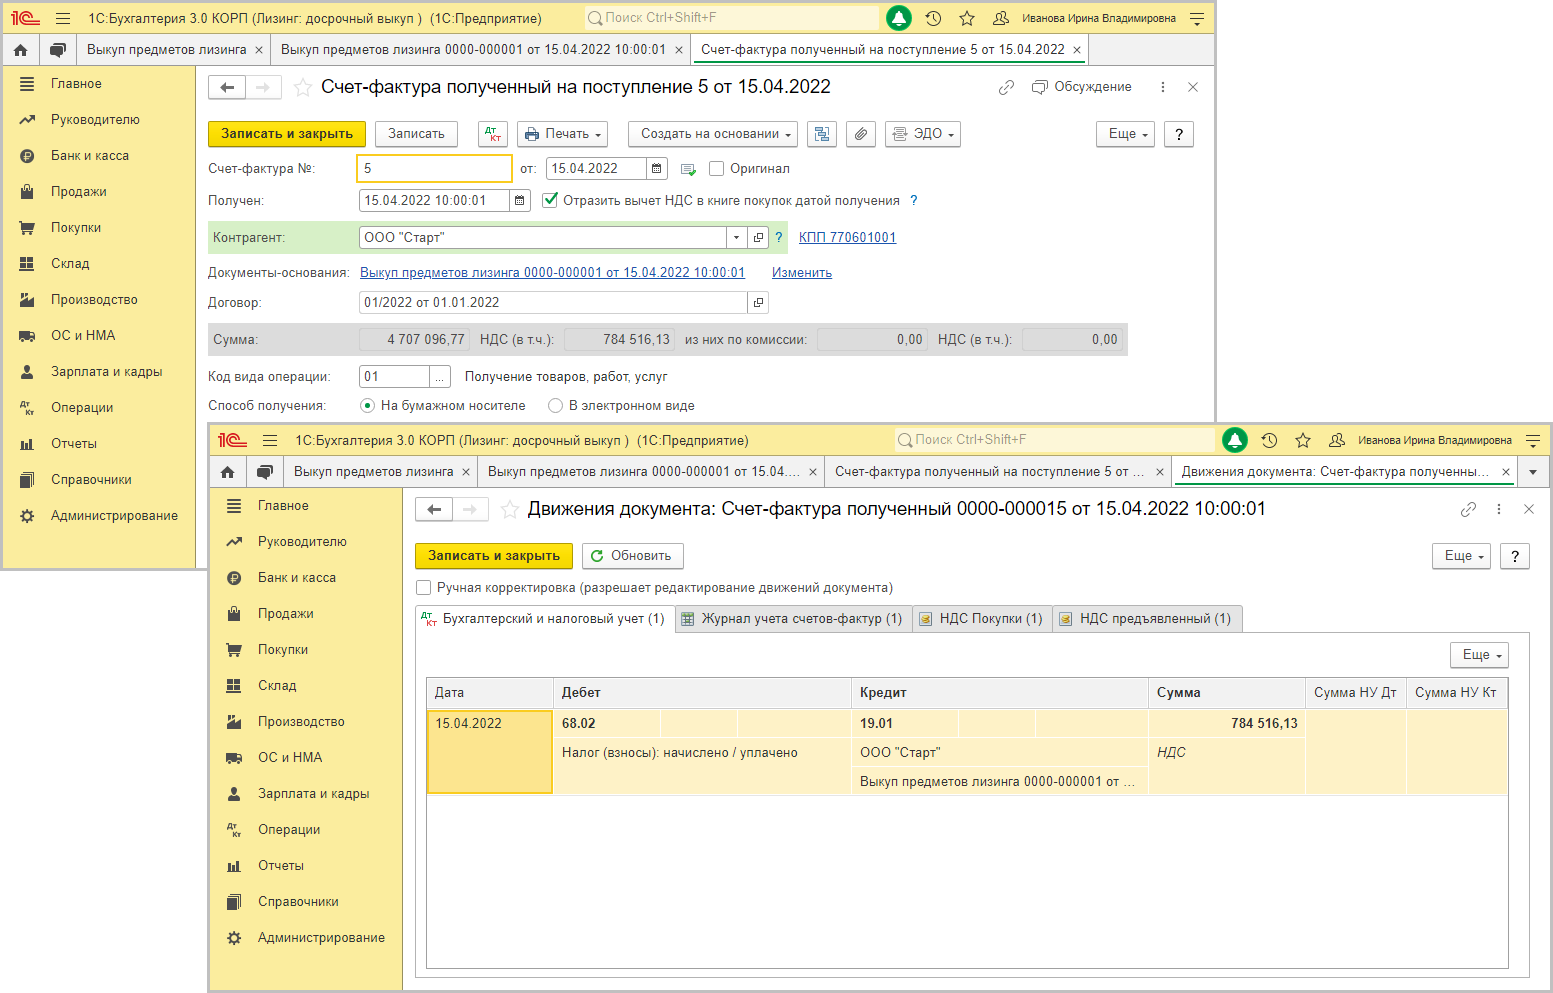This screenshot has height=993, width=1553.
Task: Click the home icon in the front window tab bar
Action: 227,472
